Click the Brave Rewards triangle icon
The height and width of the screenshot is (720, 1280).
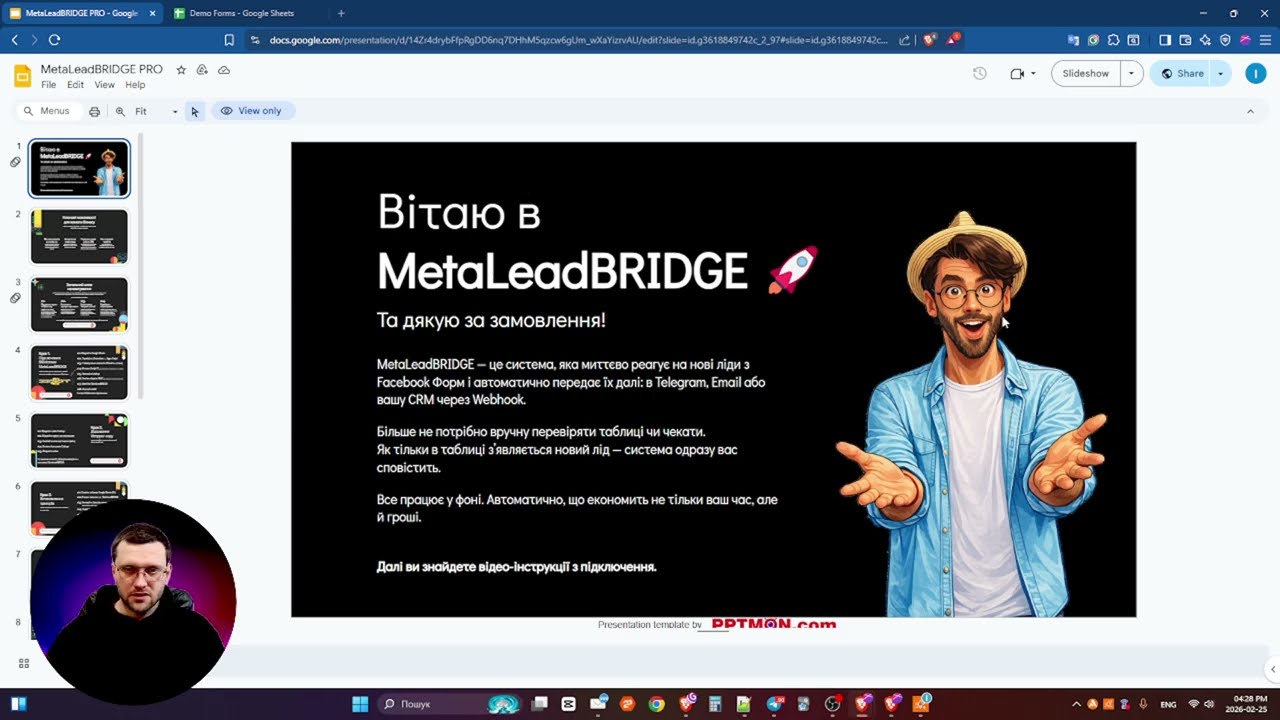(x=953, y=40)
